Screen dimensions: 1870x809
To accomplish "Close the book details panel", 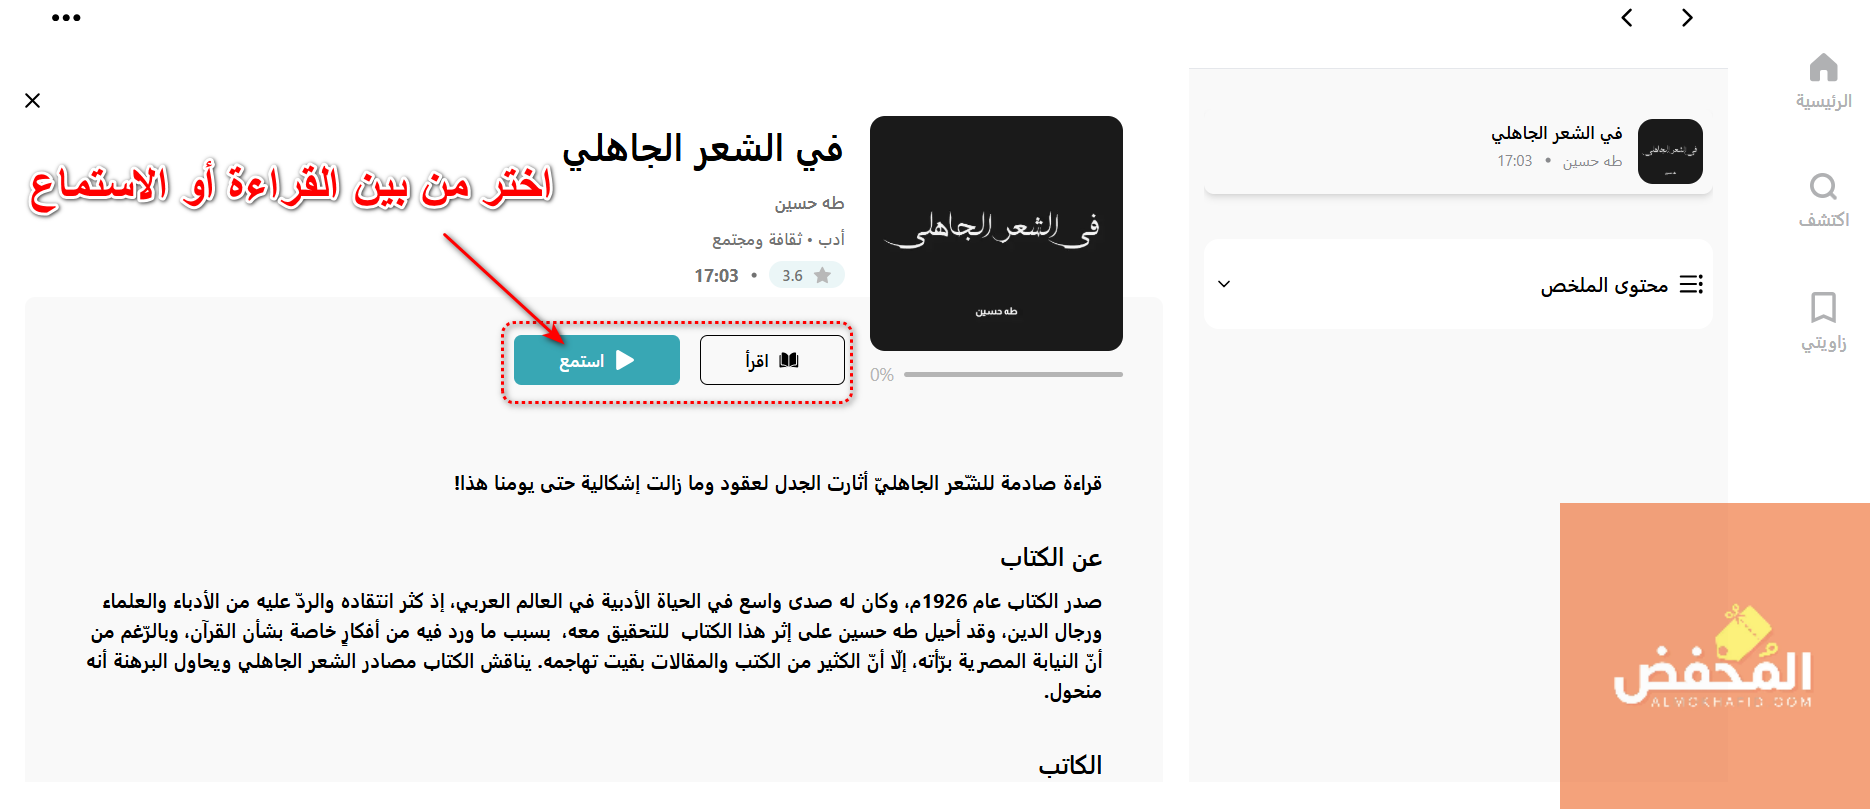I will [33, 101].
